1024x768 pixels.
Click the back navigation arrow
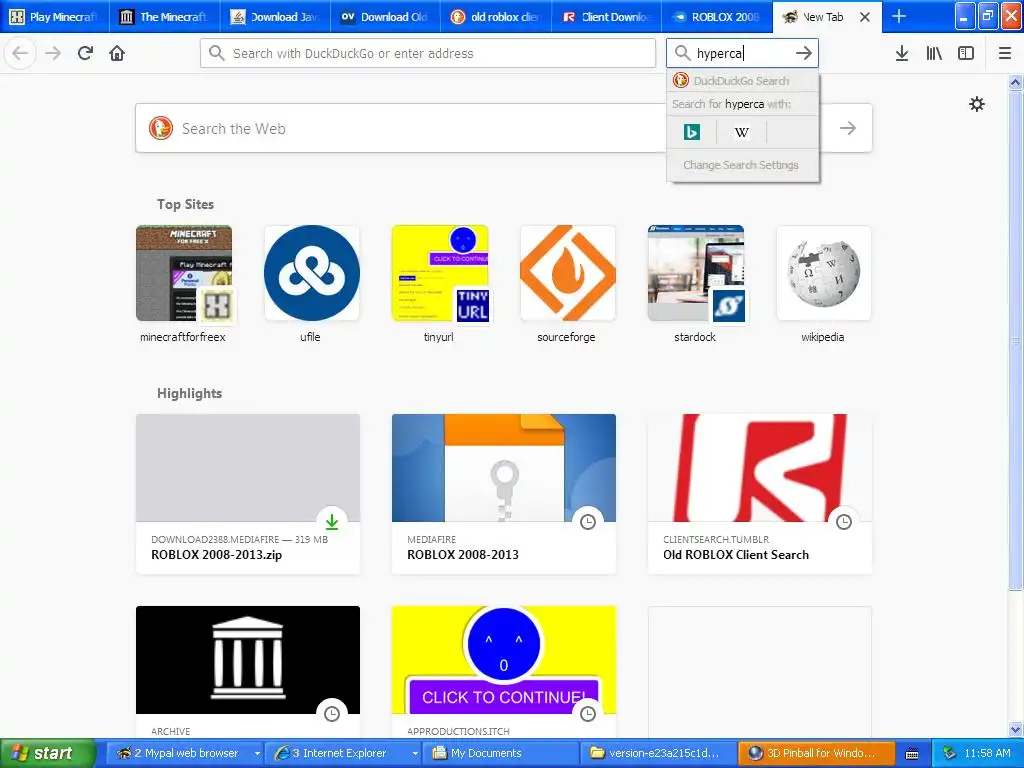click(20, 53)
